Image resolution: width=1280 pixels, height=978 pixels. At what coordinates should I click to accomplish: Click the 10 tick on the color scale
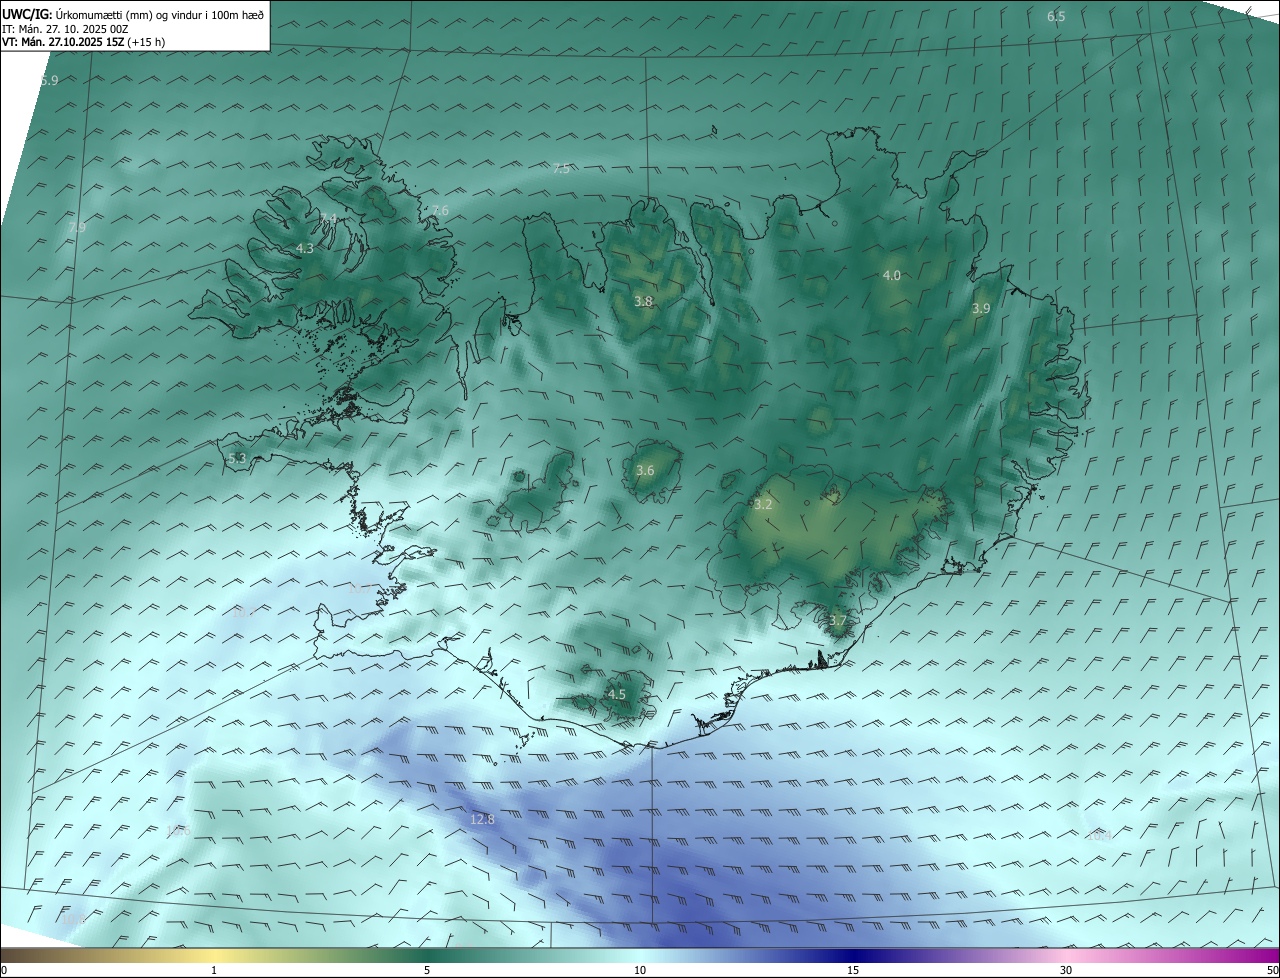click(640, 970)
